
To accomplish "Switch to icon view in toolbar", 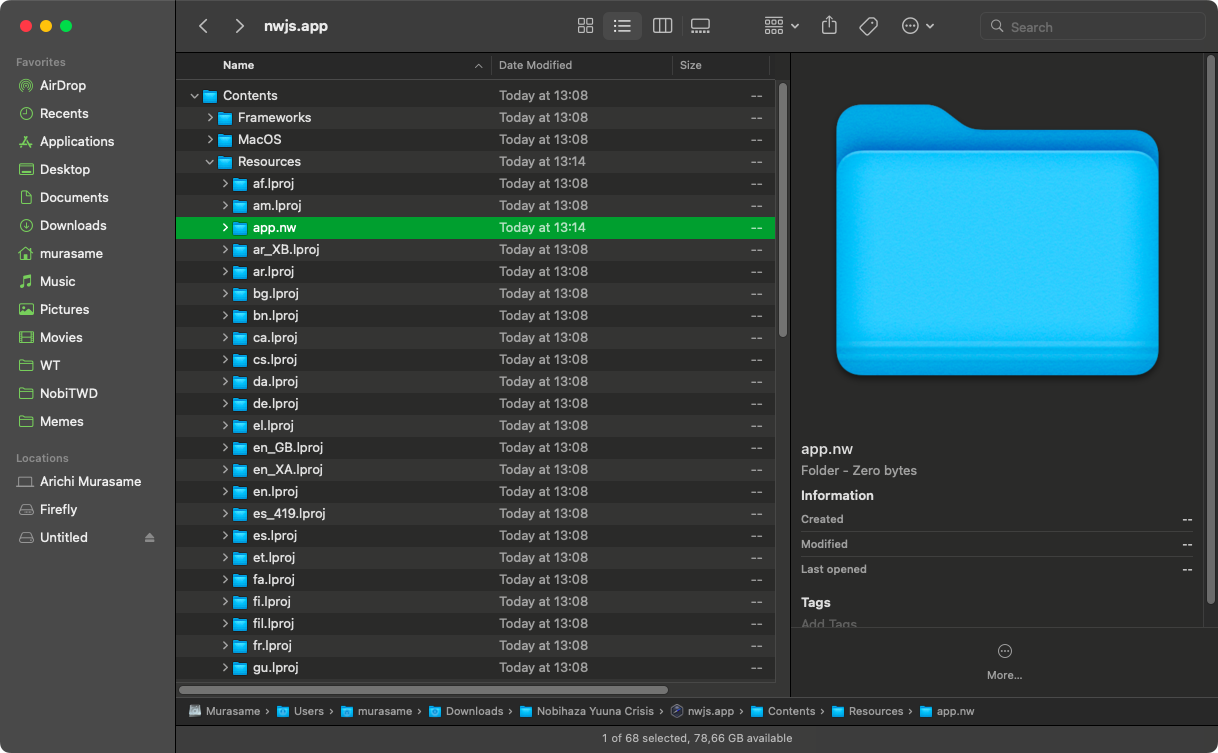I will (586, 26).
